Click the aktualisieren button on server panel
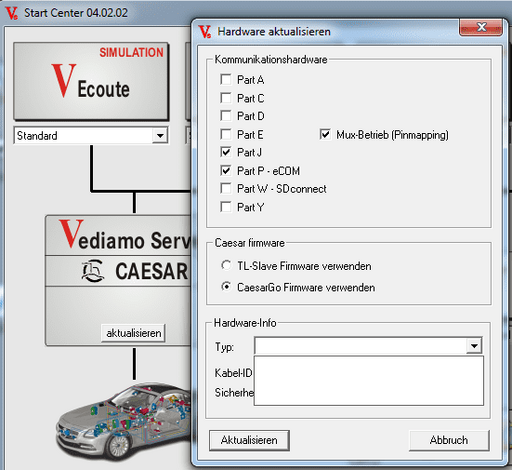 [133, 333]
